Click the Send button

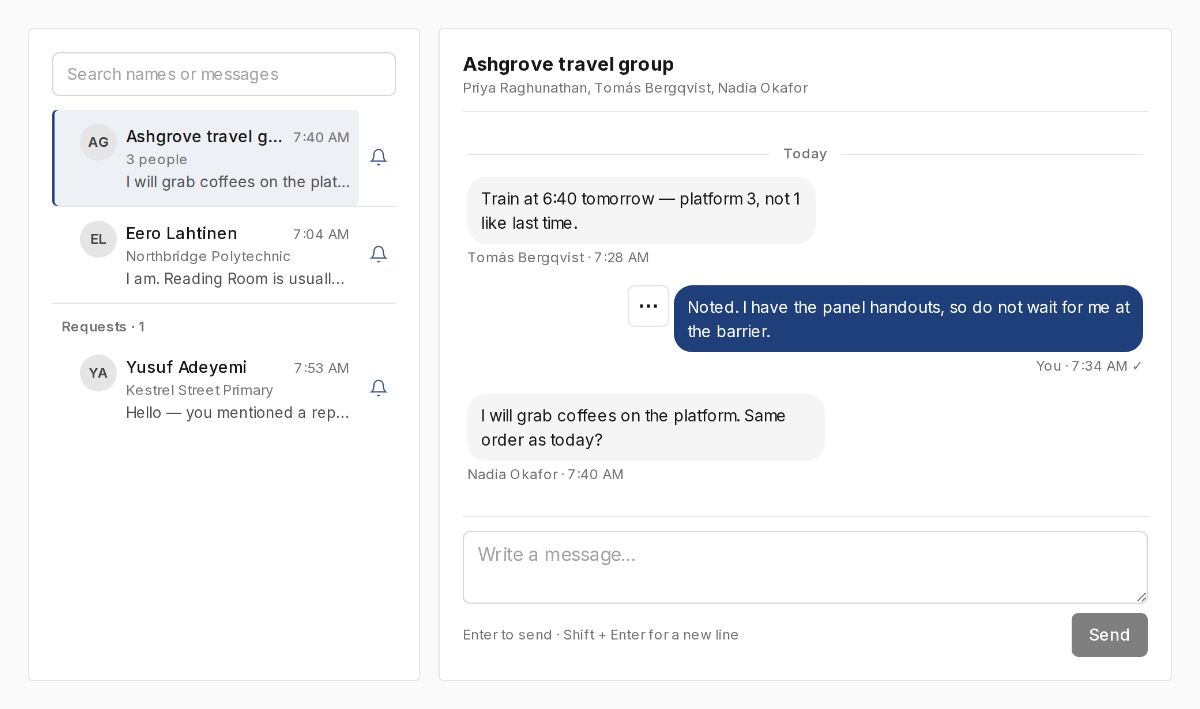point(1109,635)
